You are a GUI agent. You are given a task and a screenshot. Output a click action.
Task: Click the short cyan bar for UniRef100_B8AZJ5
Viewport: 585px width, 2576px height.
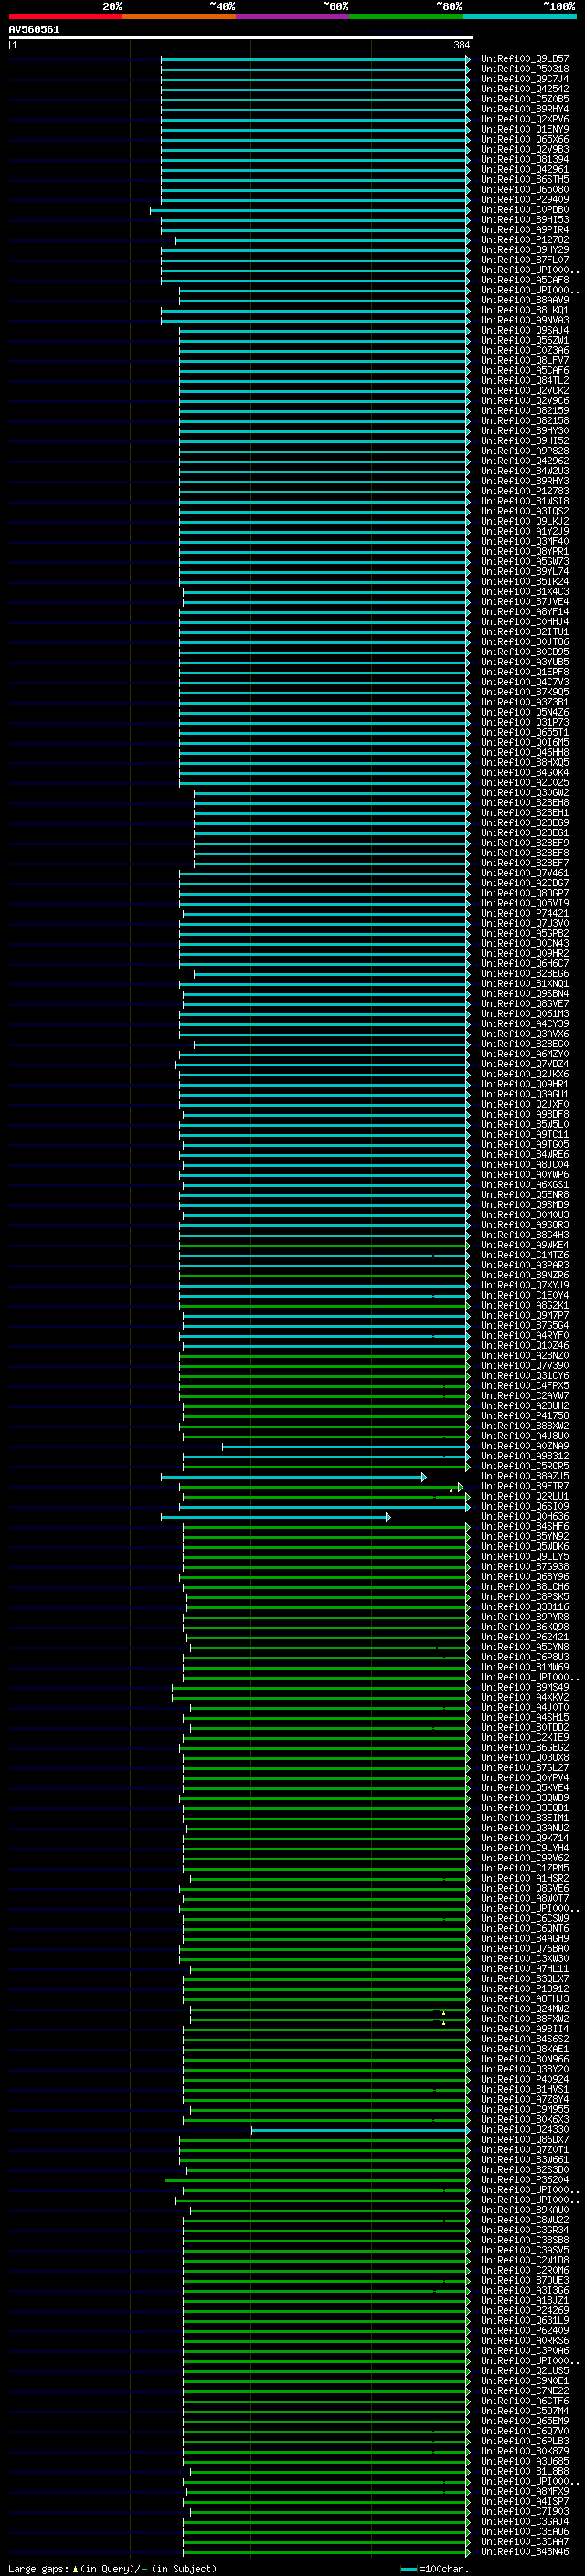click(293, 1477)
